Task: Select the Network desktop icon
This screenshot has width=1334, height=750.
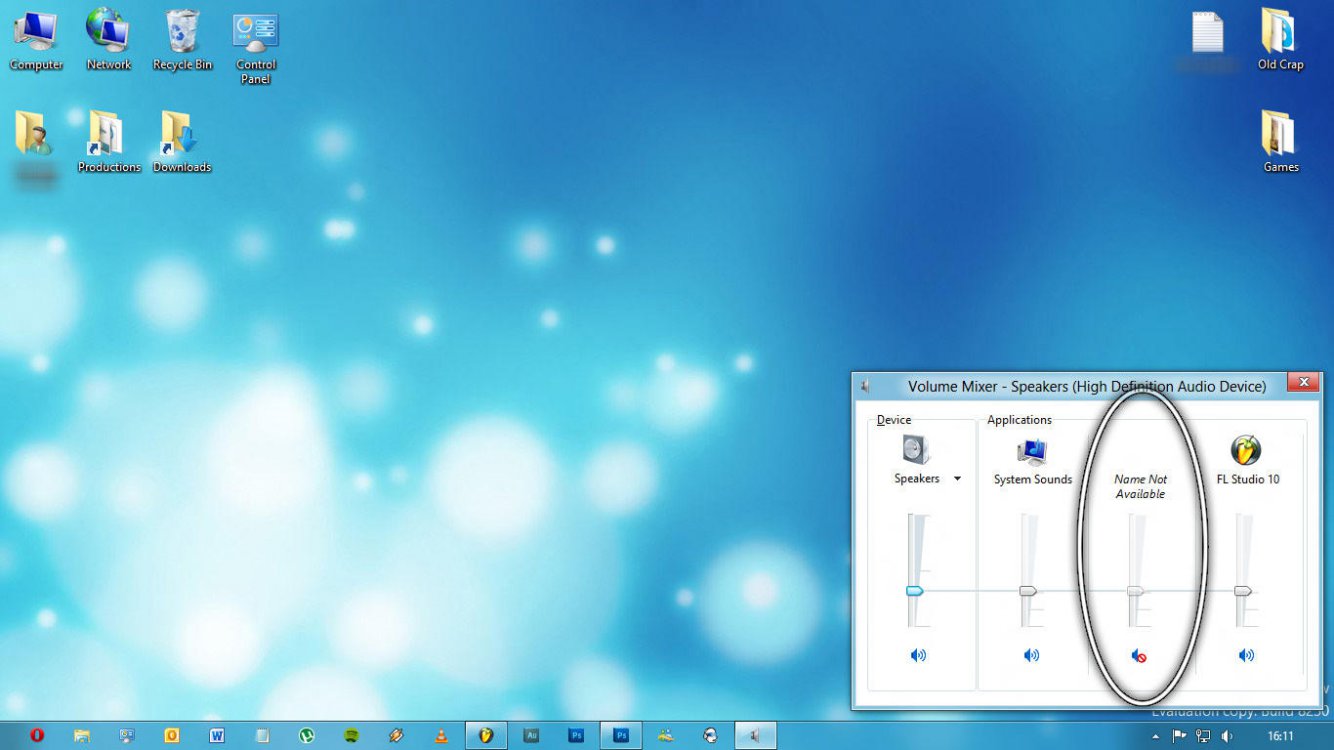Action: pyautogui.click(x=108, y=41)
